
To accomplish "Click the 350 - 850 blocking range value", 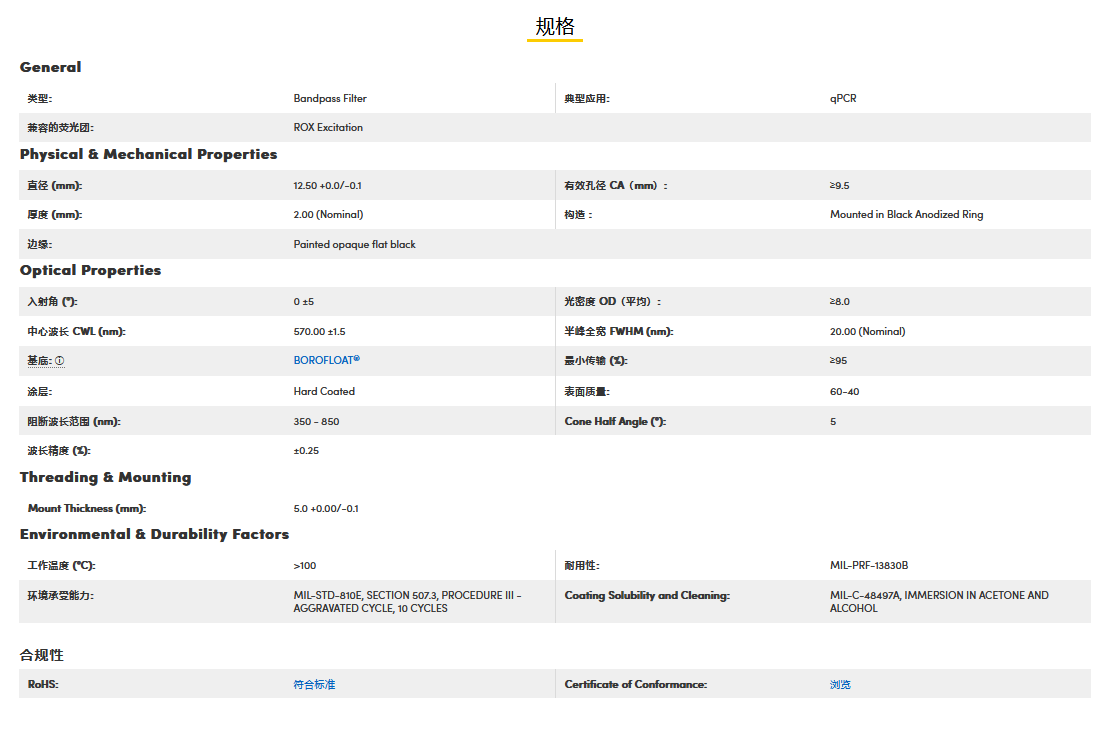I will point(316,422).
